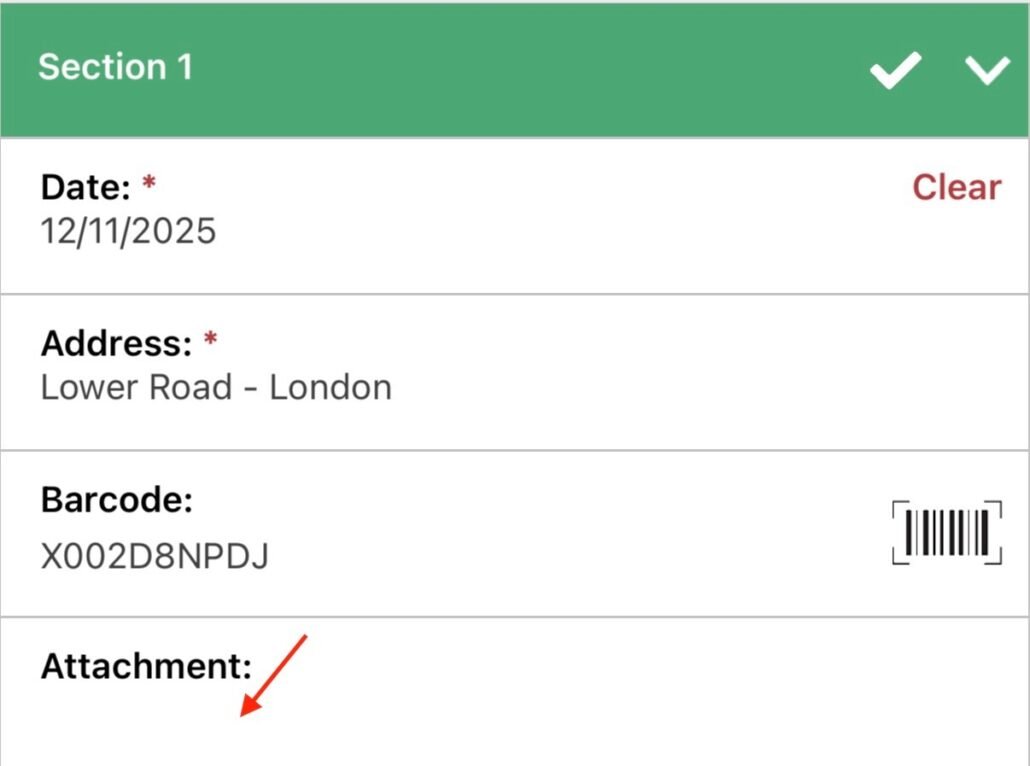The image size is (1030, 766).
Task: Click the Lower Road - London address value
Action: [x=216, y=387]
